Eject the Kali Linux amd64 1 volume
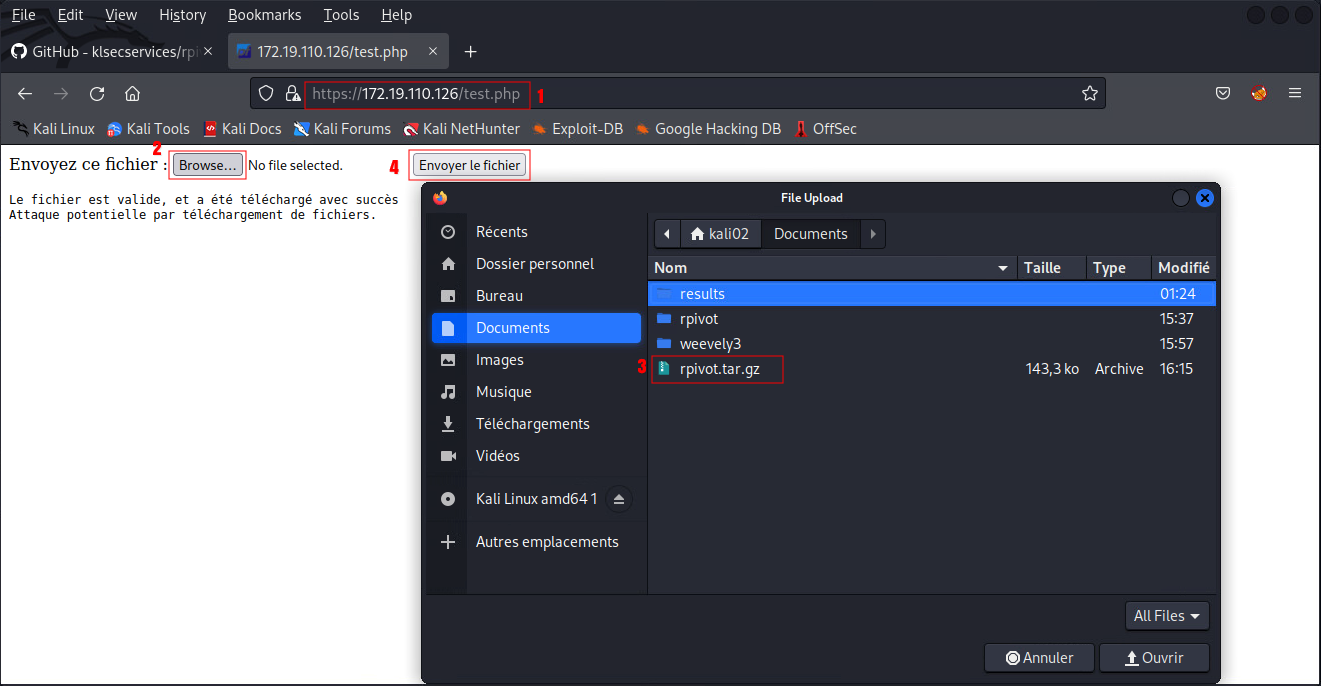This screenshot has width=1321, height=686. [x=618, y=499]
